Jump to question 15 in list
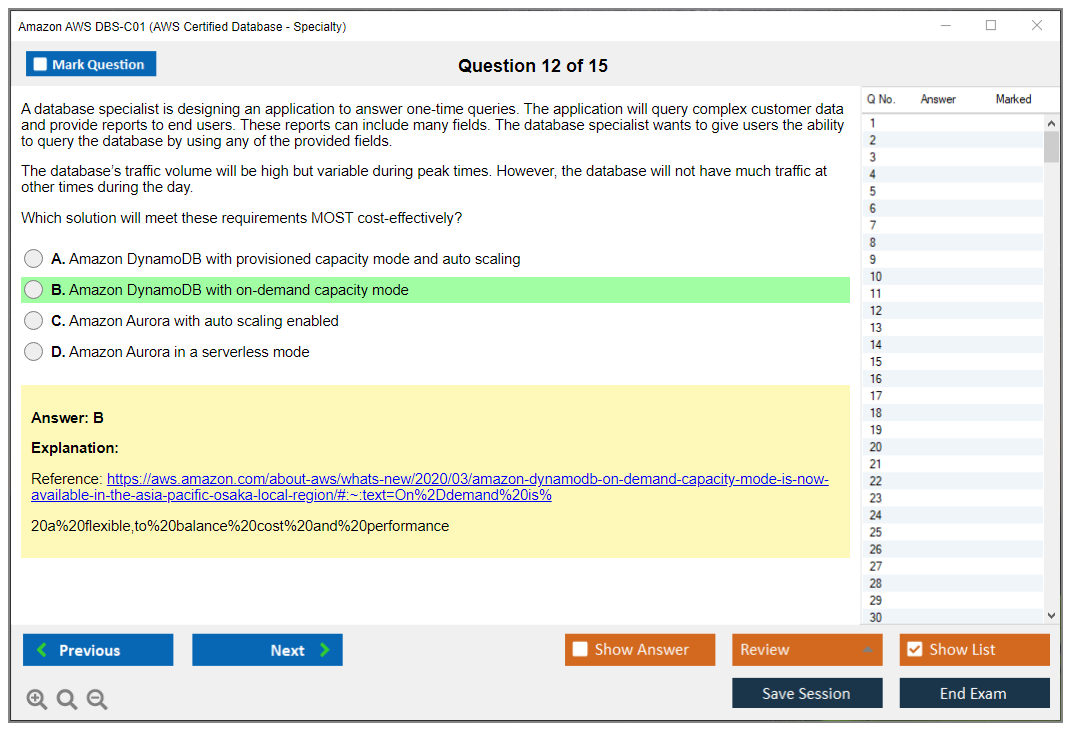The width and height of the screenshot is (1075, 735). point(876,362)
